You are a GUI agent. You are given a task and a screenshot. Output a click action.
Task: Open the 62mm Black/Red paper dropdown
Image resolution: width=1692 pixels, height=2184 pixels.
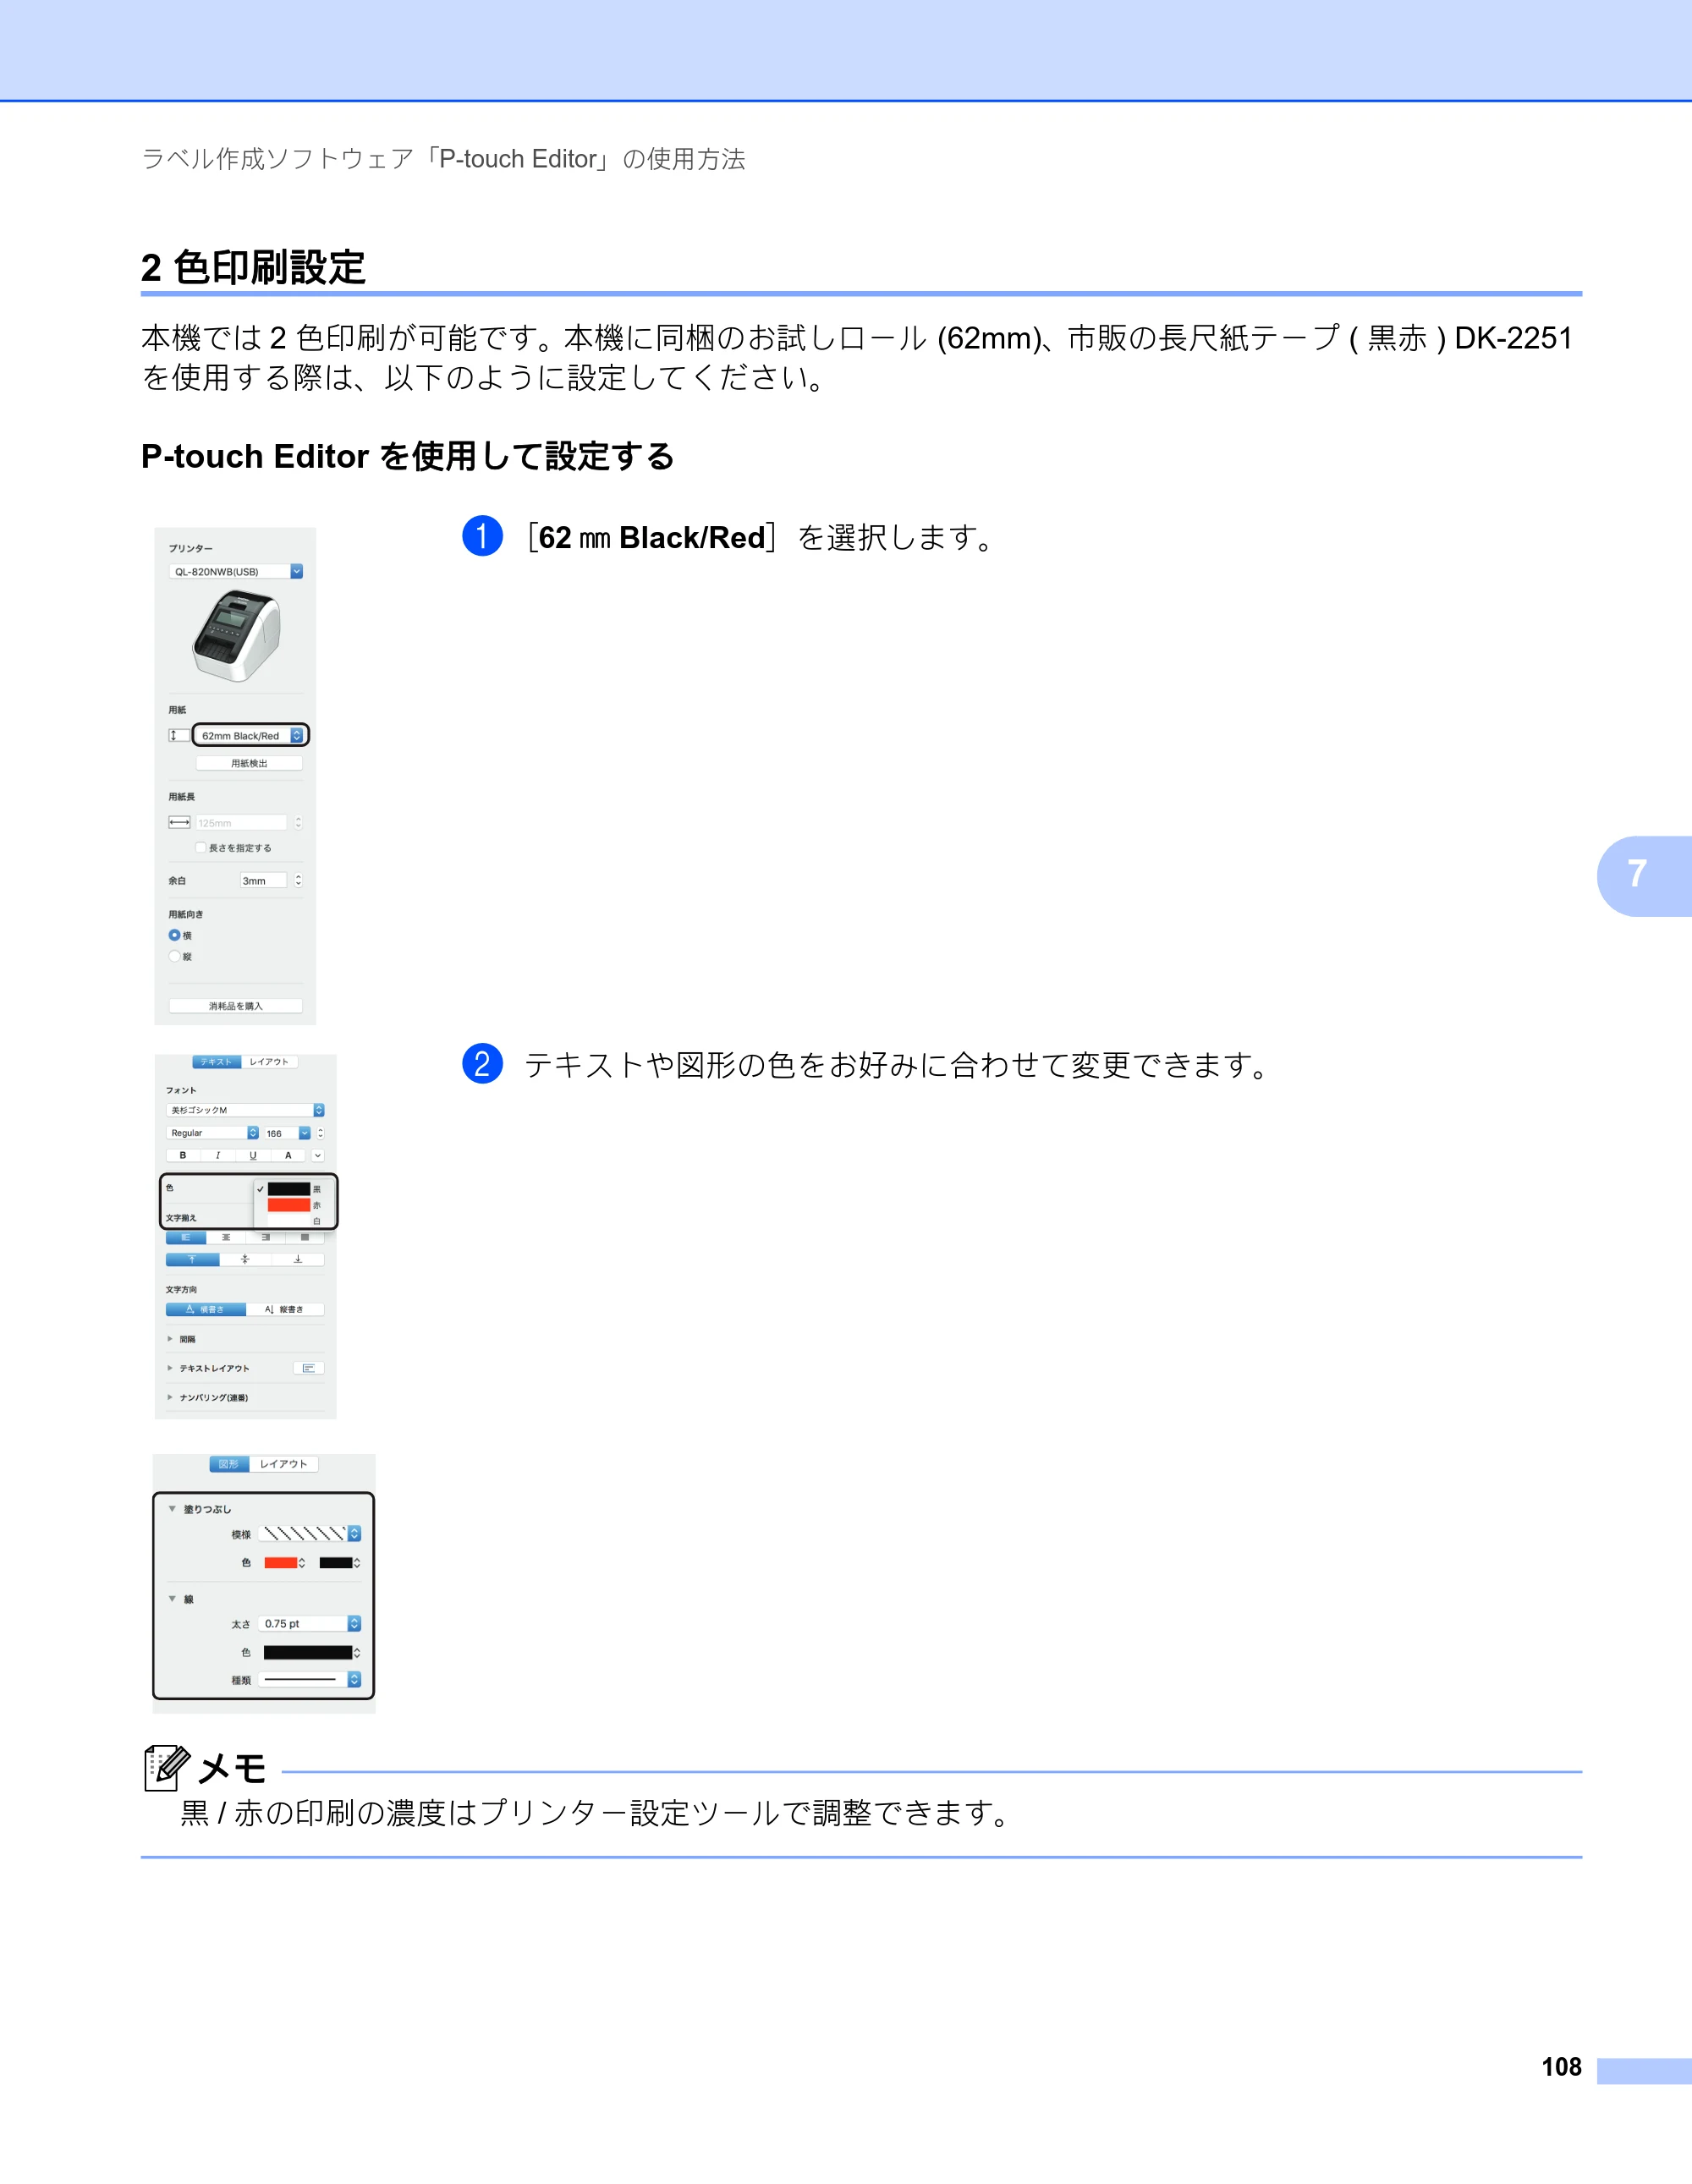(x=250, y=735)
